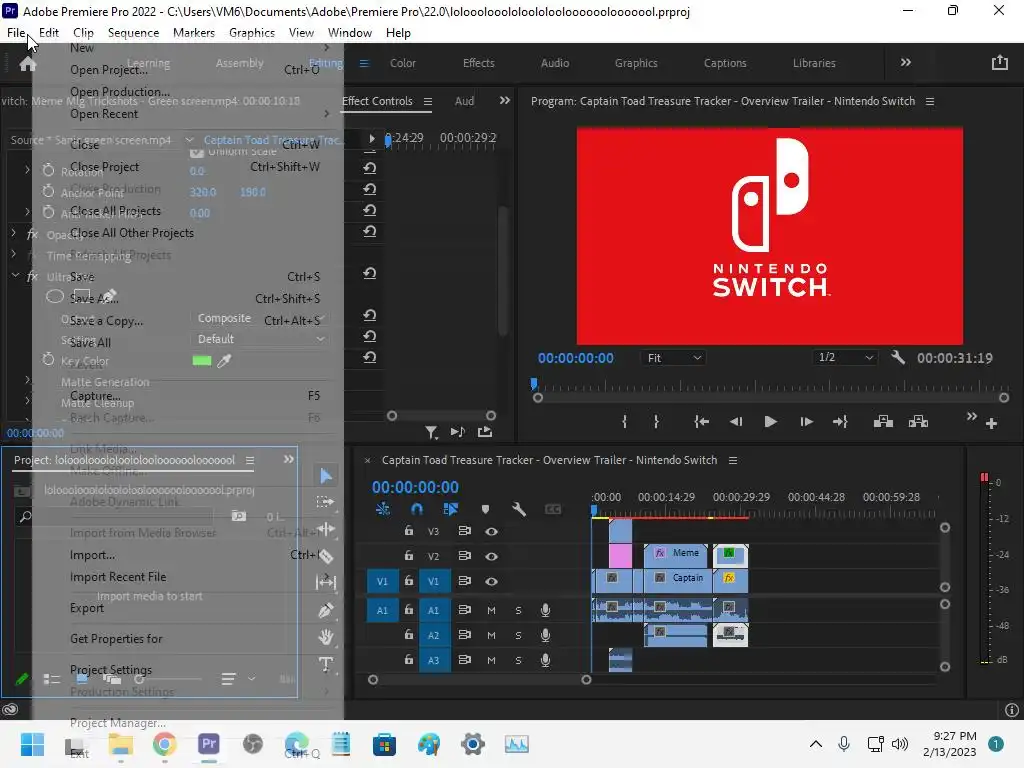Image resolution: width=1024 pixels, height=768 pixels.
Task: Go to Out point
Action: coord(840,422)
